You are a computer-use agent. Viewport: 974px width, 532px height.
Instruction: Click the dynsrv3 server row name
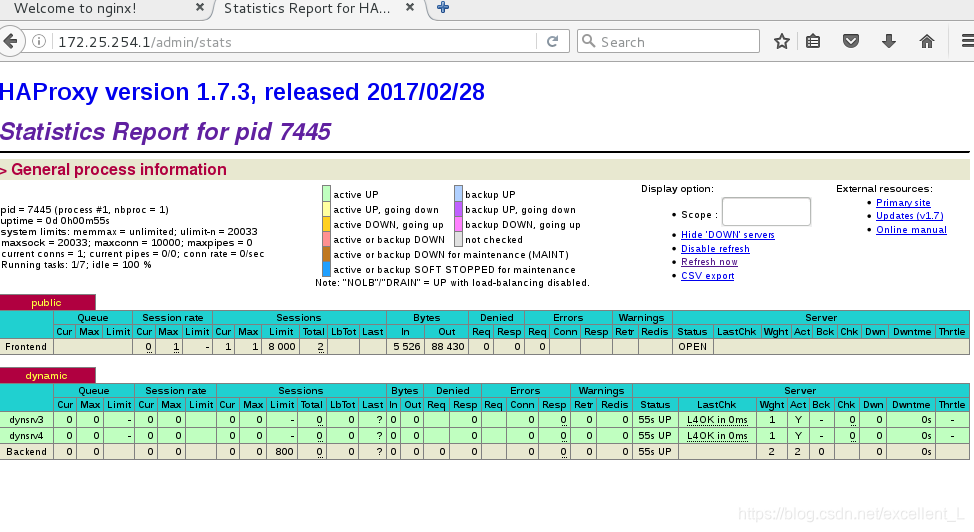[26, 420]
